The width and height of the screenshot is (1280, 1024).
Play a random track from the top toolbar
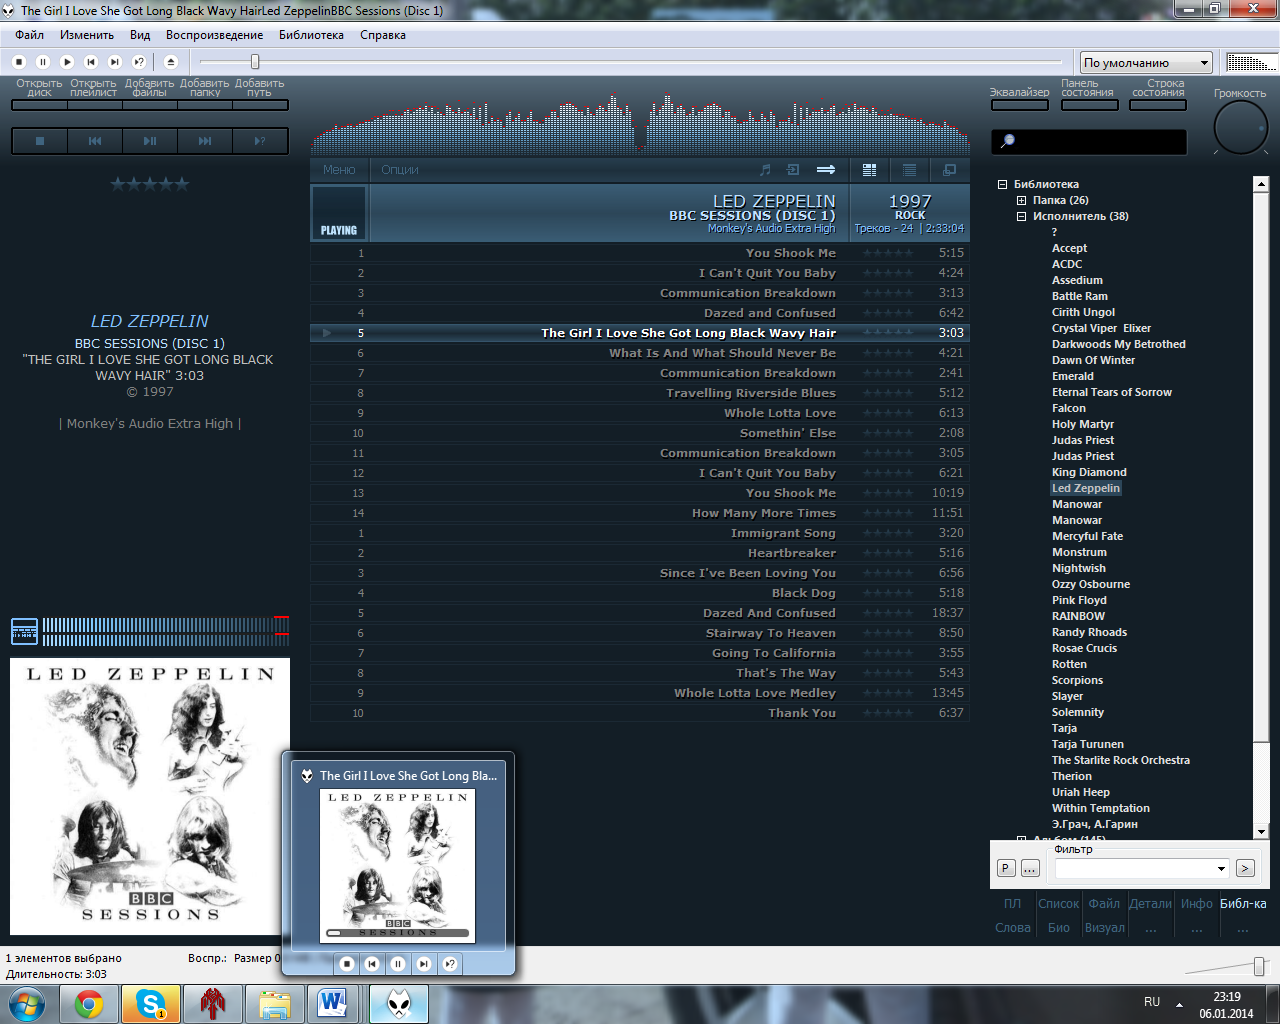[x=139, y=62]
